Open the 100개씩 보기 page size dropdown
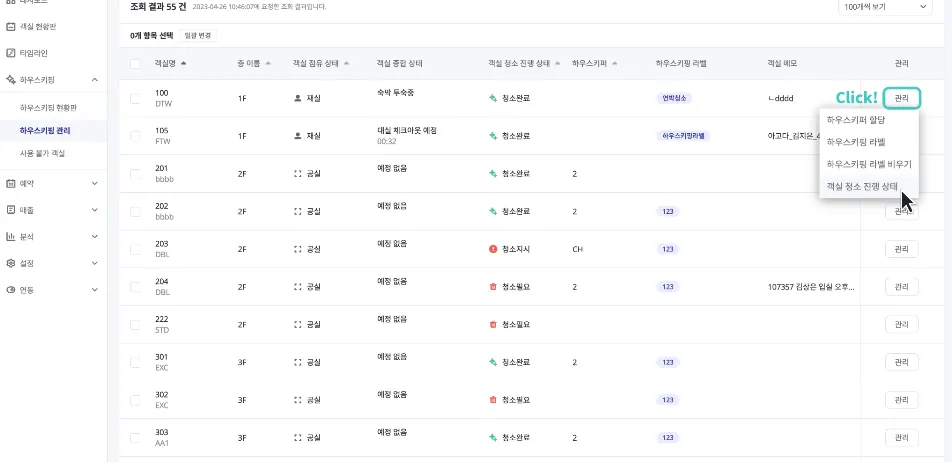Viewport: 952px width, 462px height. [883, 7]
